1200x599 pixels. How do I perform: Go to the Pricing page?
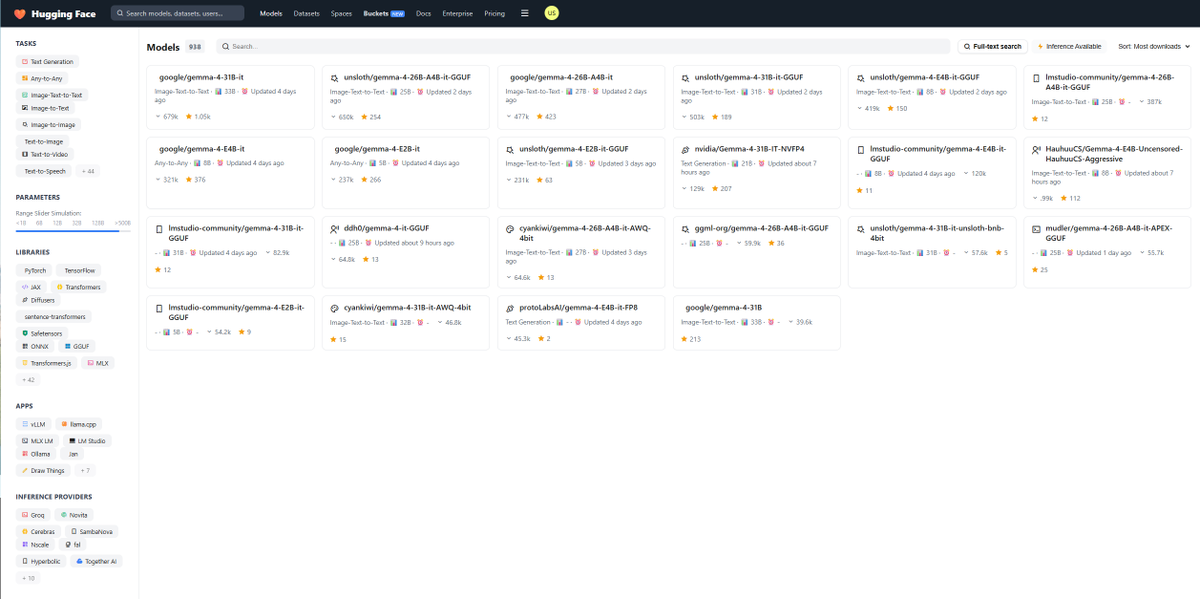point(494,13)
